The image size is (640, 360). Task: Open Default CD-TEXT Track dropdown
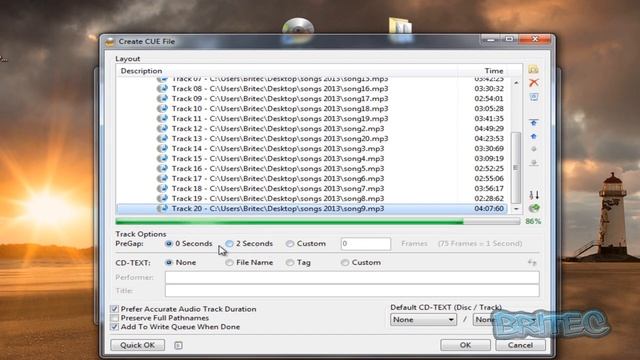(x=505, y=320)
